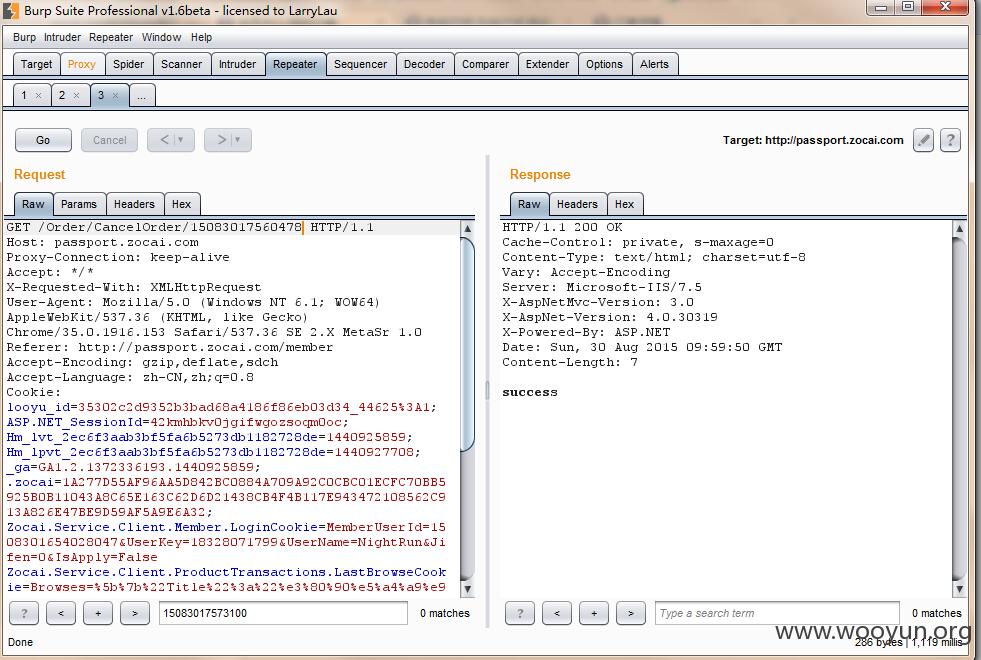Show the response Raw view tab
The height and width of the screenshot is (660, 981).
[529, 204]
